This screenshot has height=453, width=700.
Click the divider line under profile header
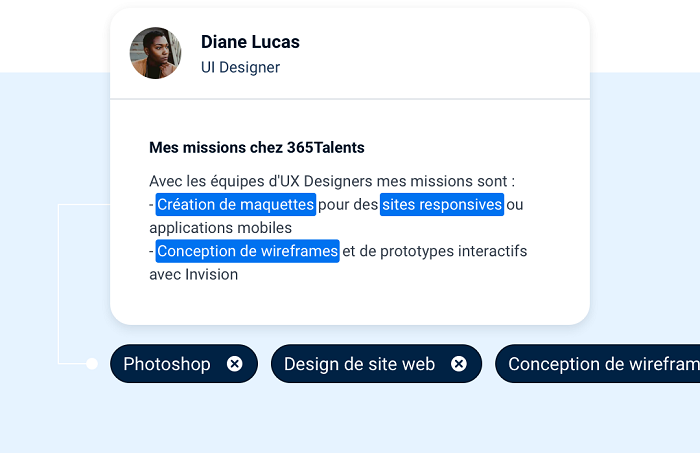click(x=350, y=99)
